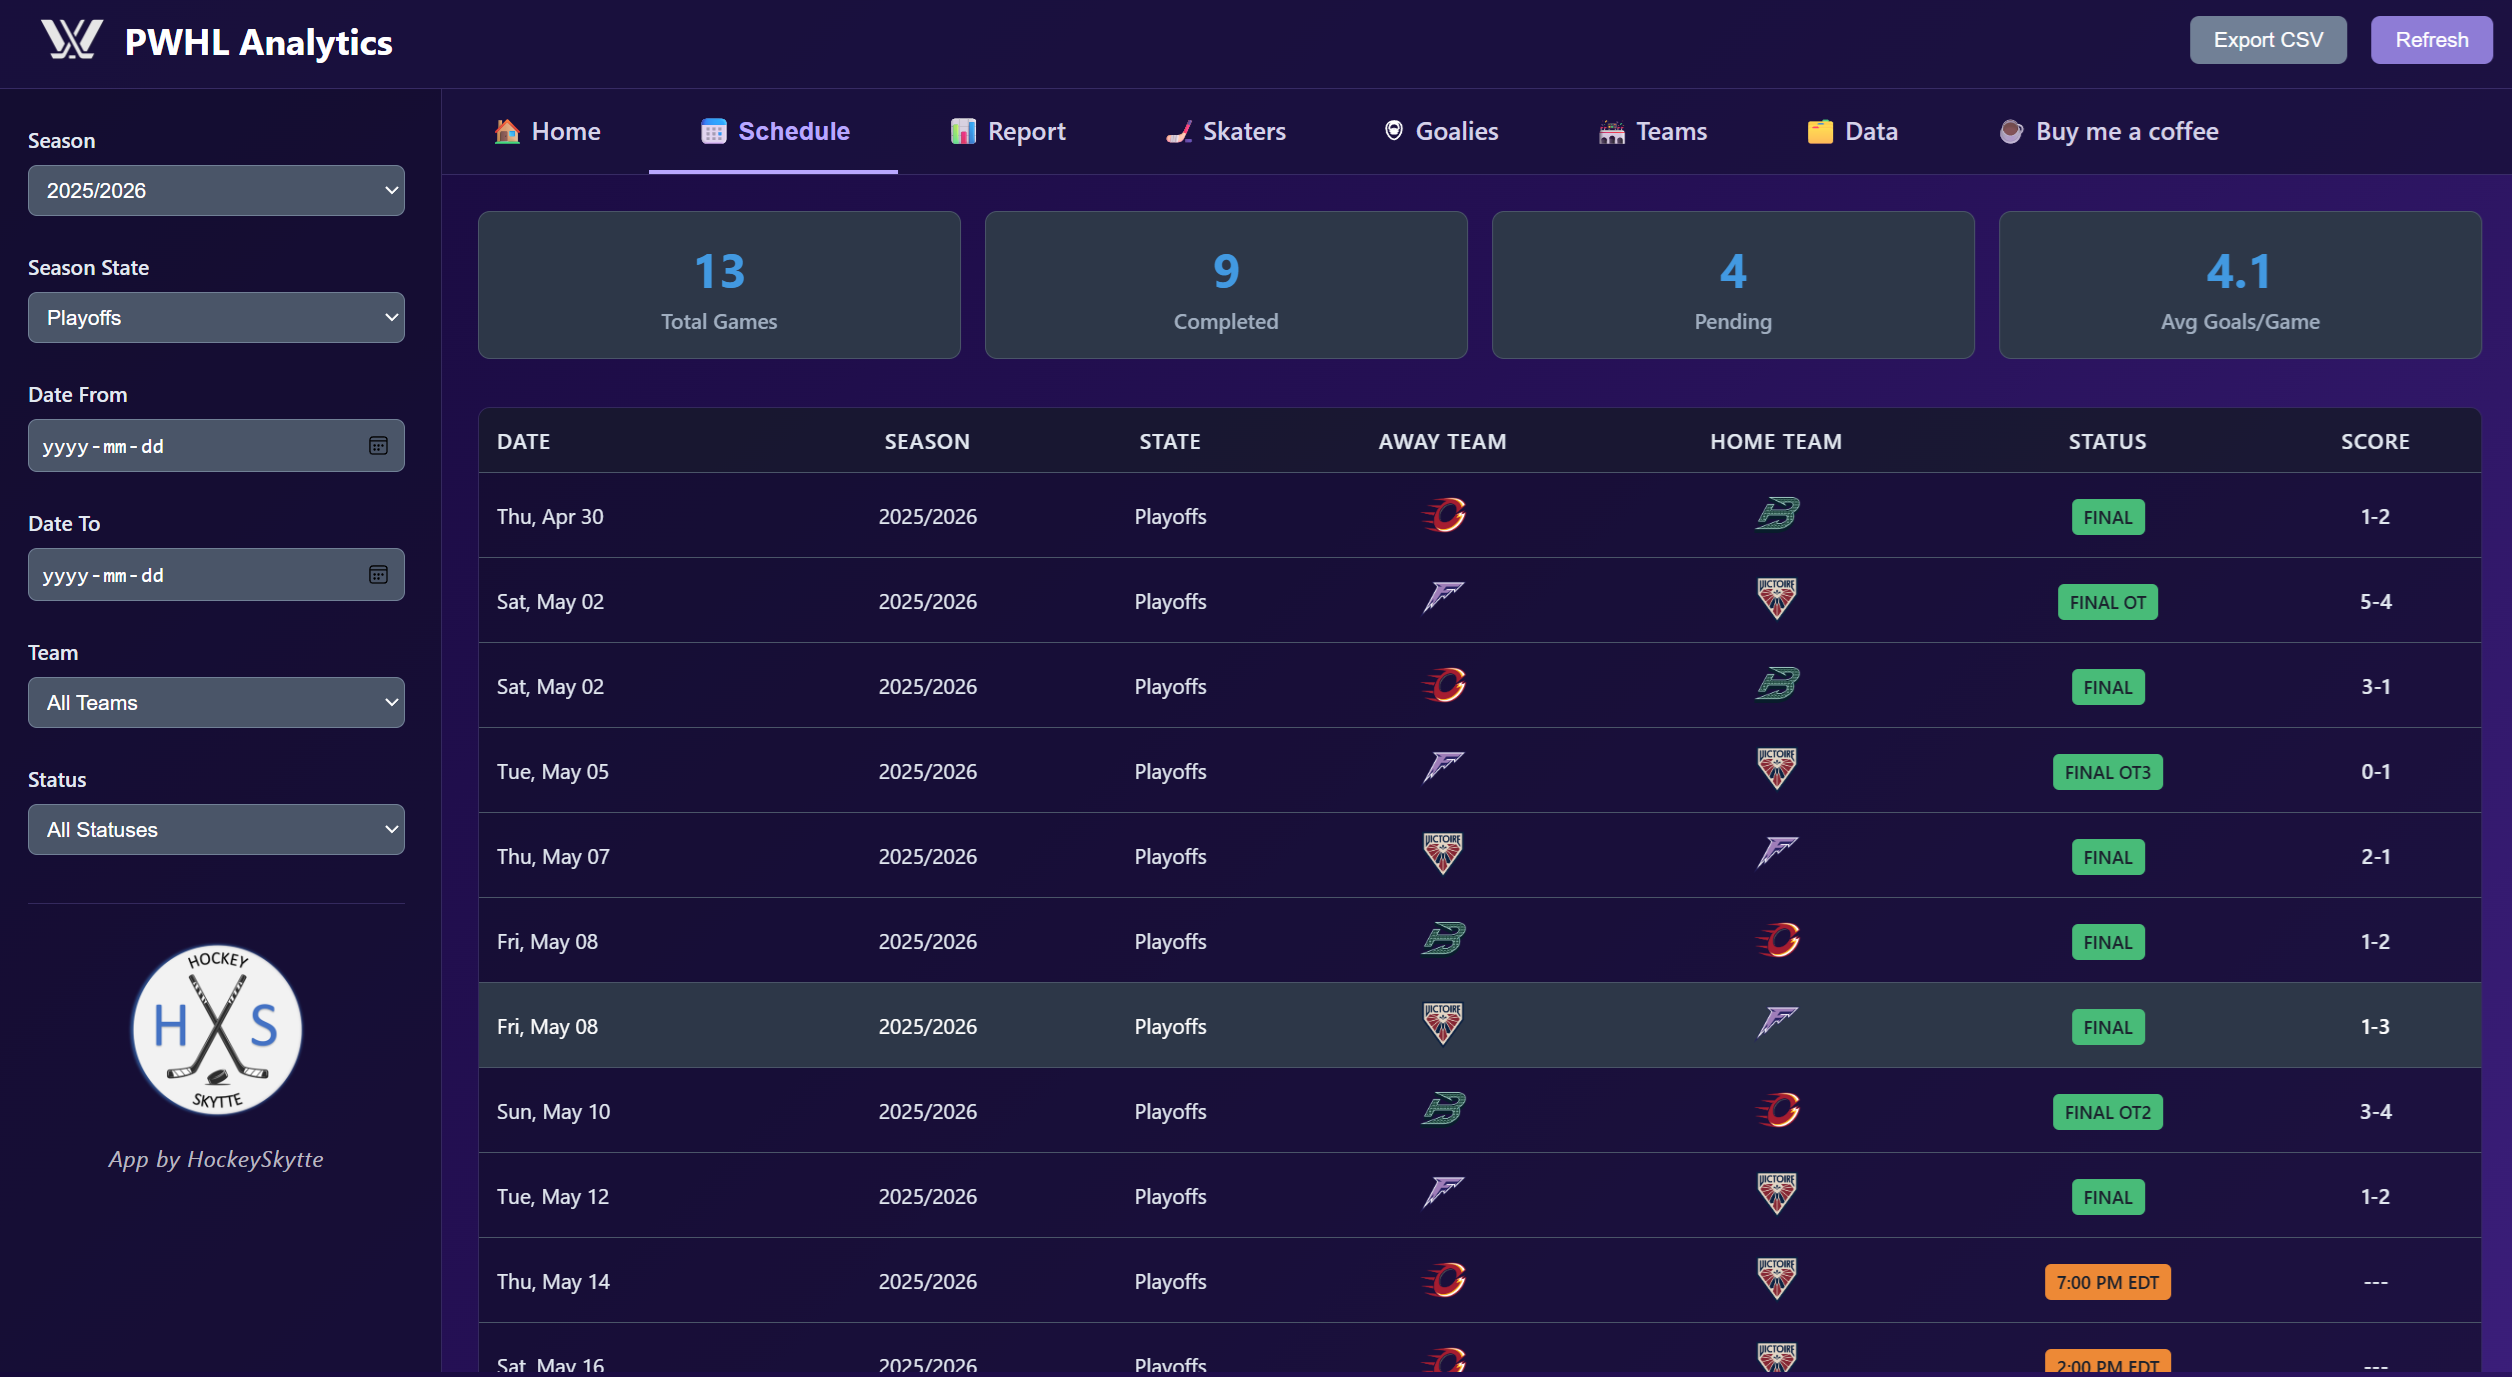This screenshot has height=1377, width=2512.
Task: Click away team logo for 5-4 game
Action: (1443, 600)
